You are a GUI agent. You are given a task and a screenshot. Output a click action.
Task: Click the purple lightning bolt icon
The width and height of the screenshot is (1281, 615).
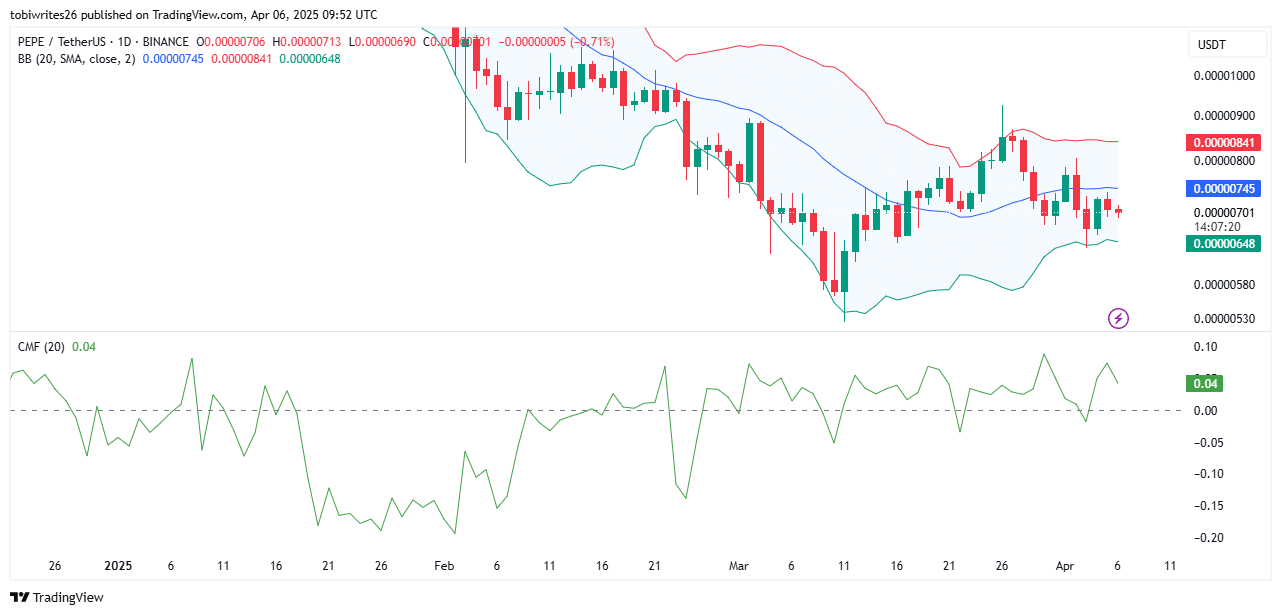coord(1119,319)
